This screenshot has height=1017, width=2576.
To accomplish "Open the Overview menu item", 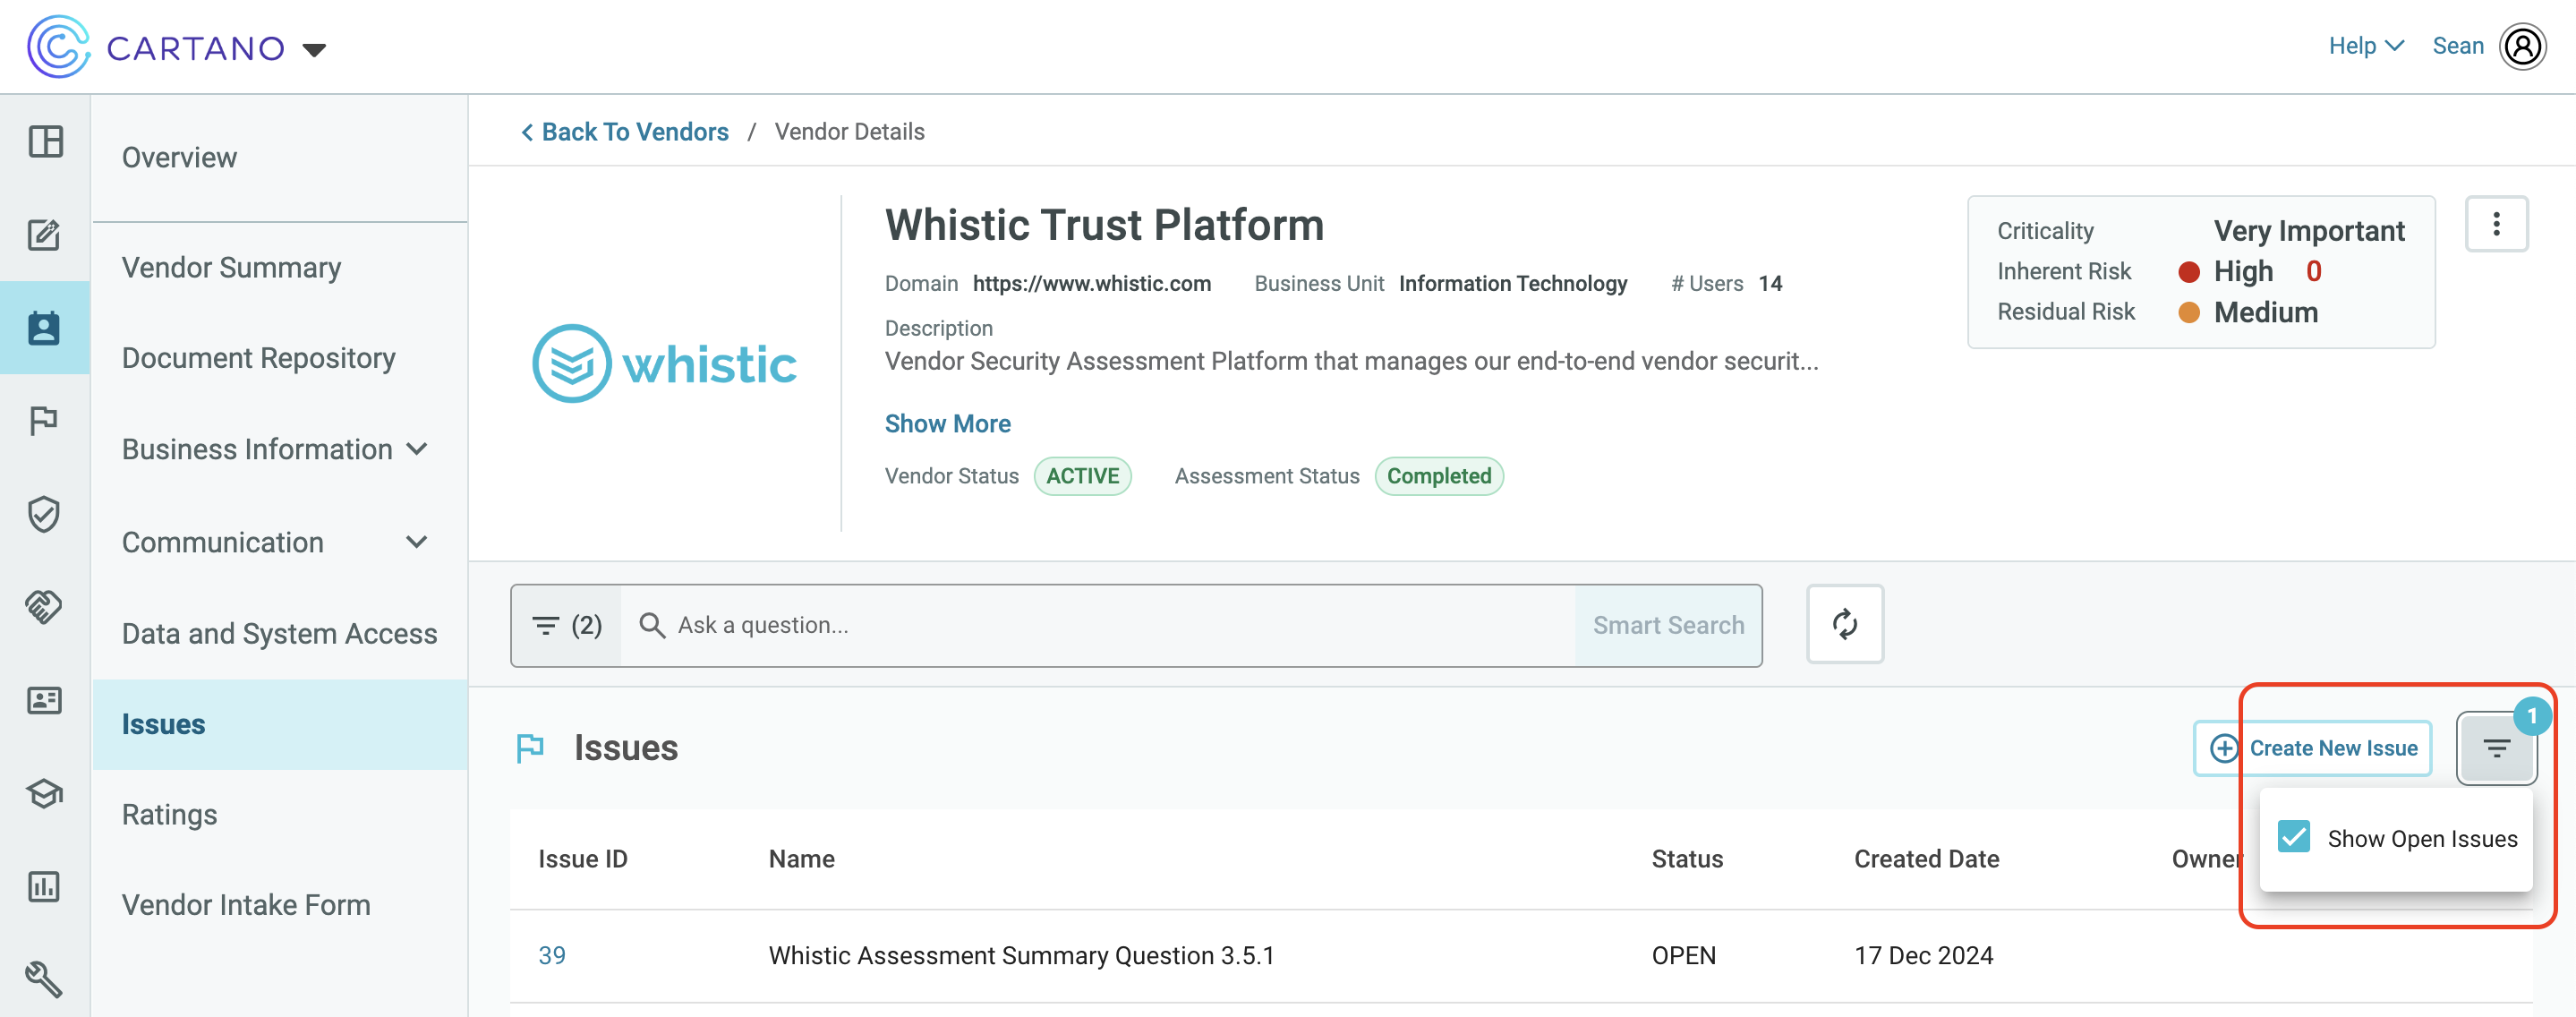I will click(179, 157).
